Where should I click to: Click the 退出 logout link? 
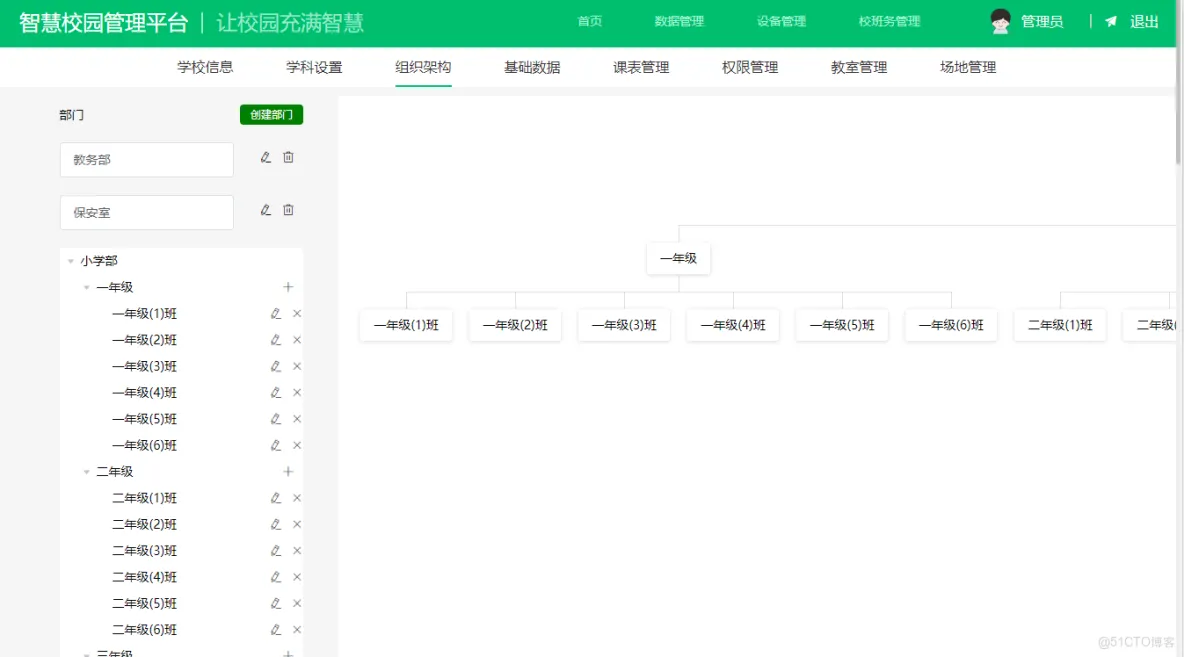1144,22
